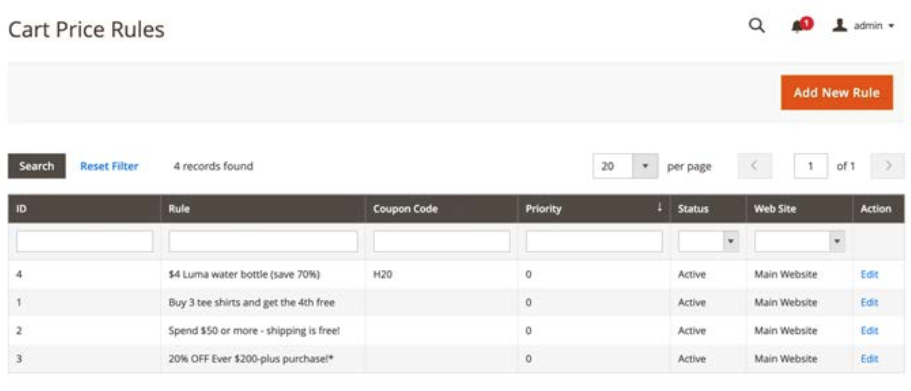911x391 pixels.
Task: Open the Web Site filter dropdown
Action: 799,241
